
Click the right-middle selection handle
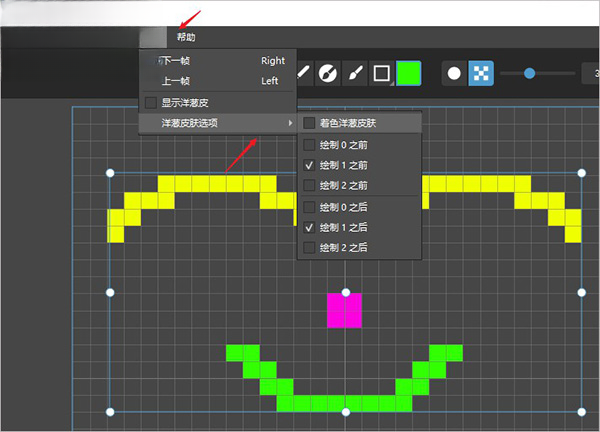click(x=582, y=293)
